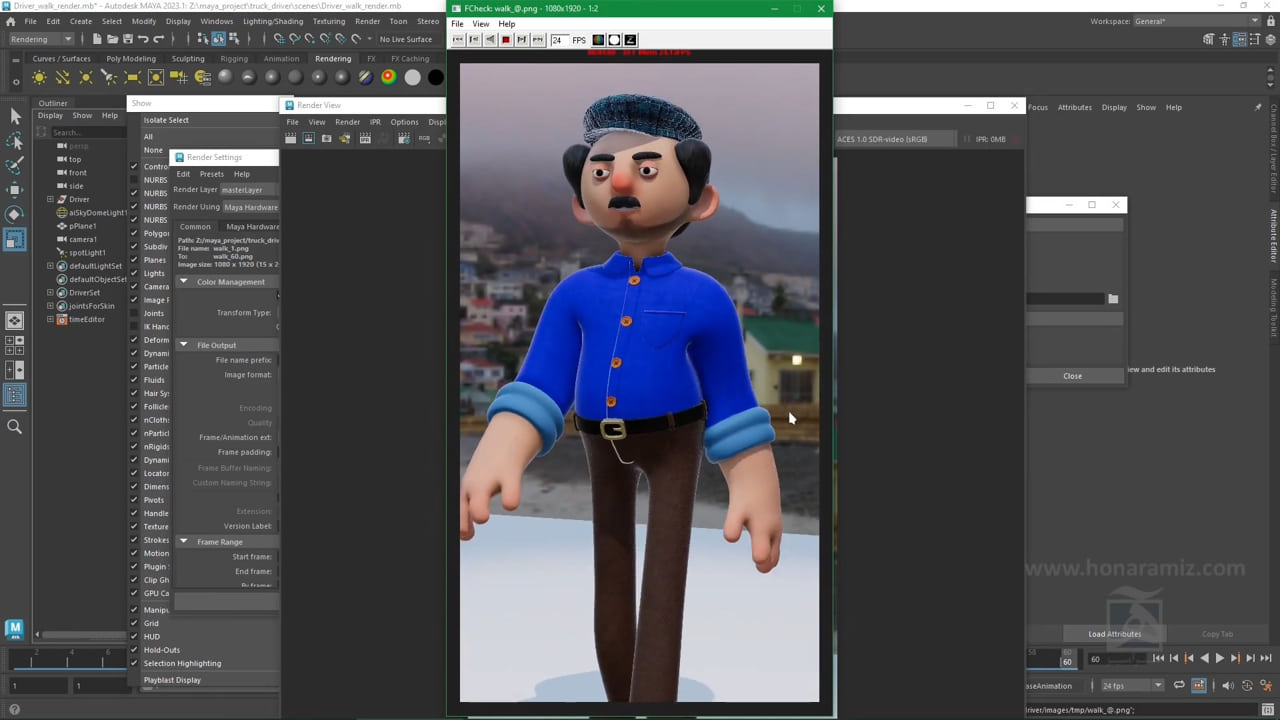Open Lighting/Shading menu
1280x720 pixels.
point(273,21)
